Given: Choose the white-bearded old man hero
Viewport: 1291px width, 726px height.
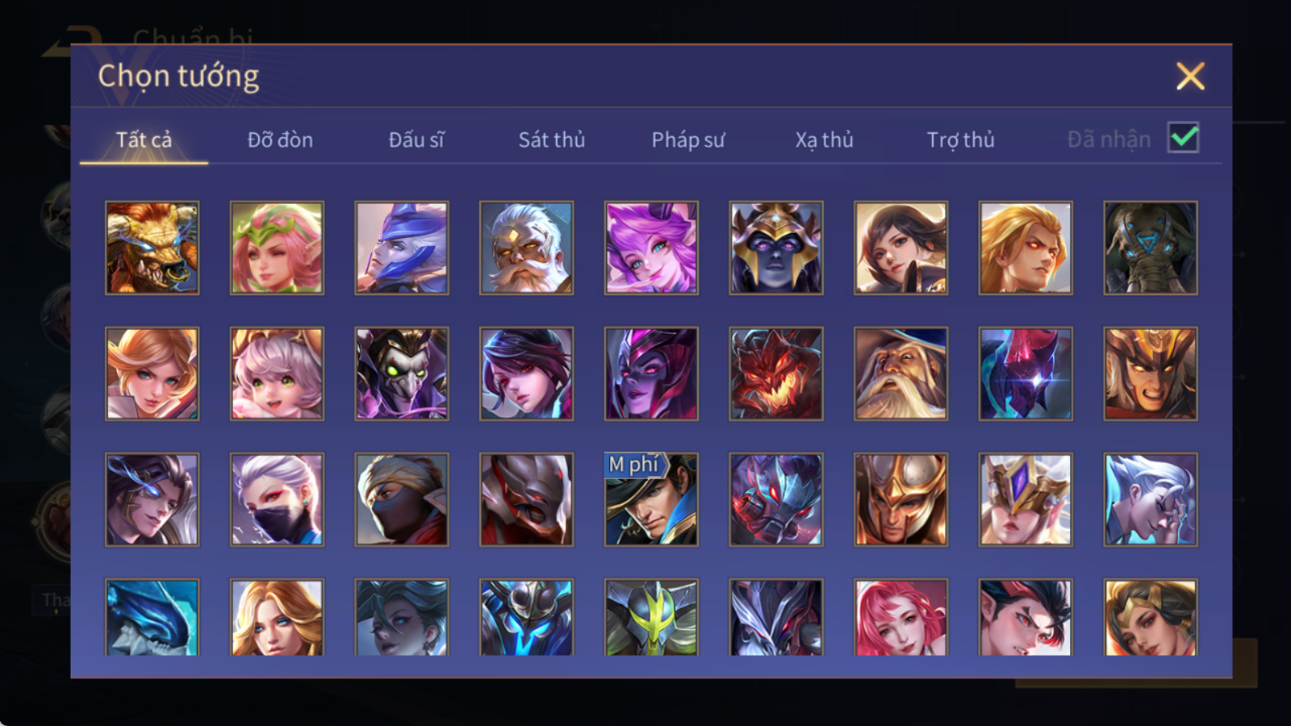Looking at the screenshot, I should point(526,248).
